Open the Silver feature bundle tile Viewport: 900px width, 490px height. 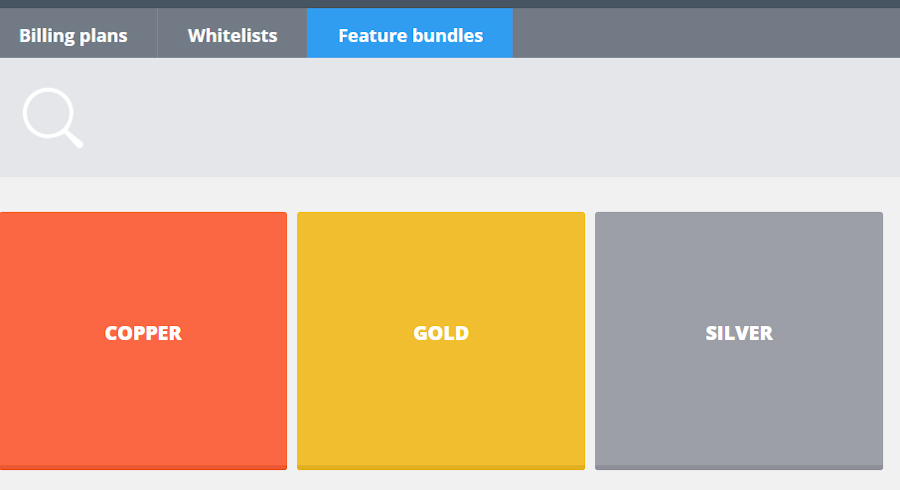click(x=739, y=340)
